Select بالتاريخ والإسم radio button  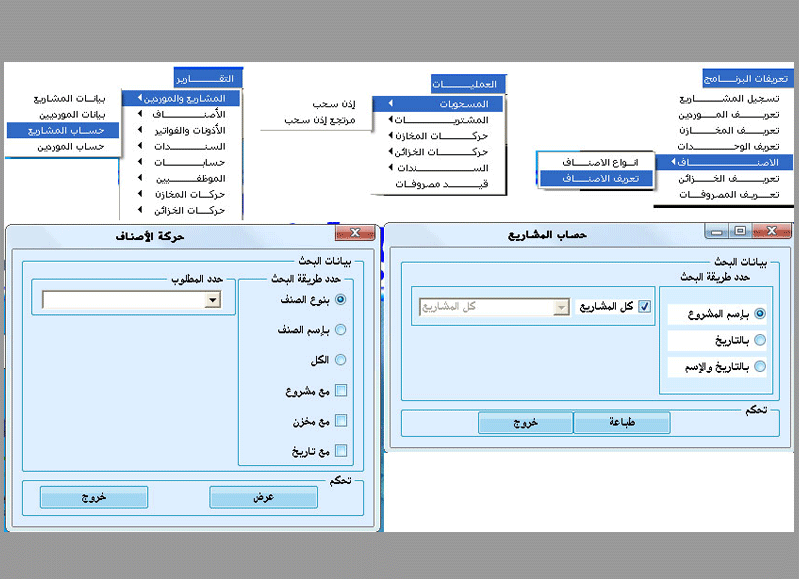tap(760, 366)
